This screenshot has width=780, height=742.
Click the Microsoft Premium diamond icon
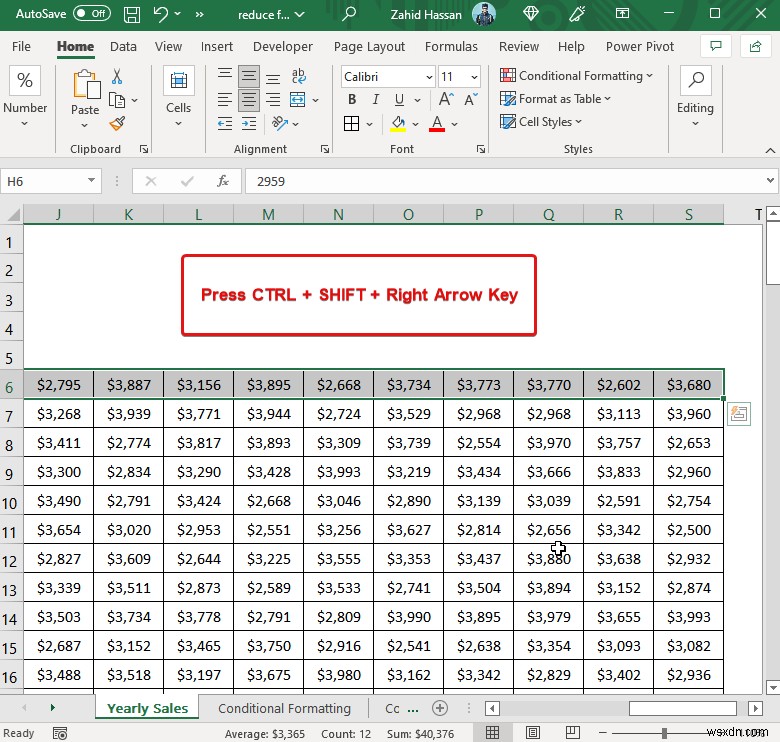pos(531,13)
